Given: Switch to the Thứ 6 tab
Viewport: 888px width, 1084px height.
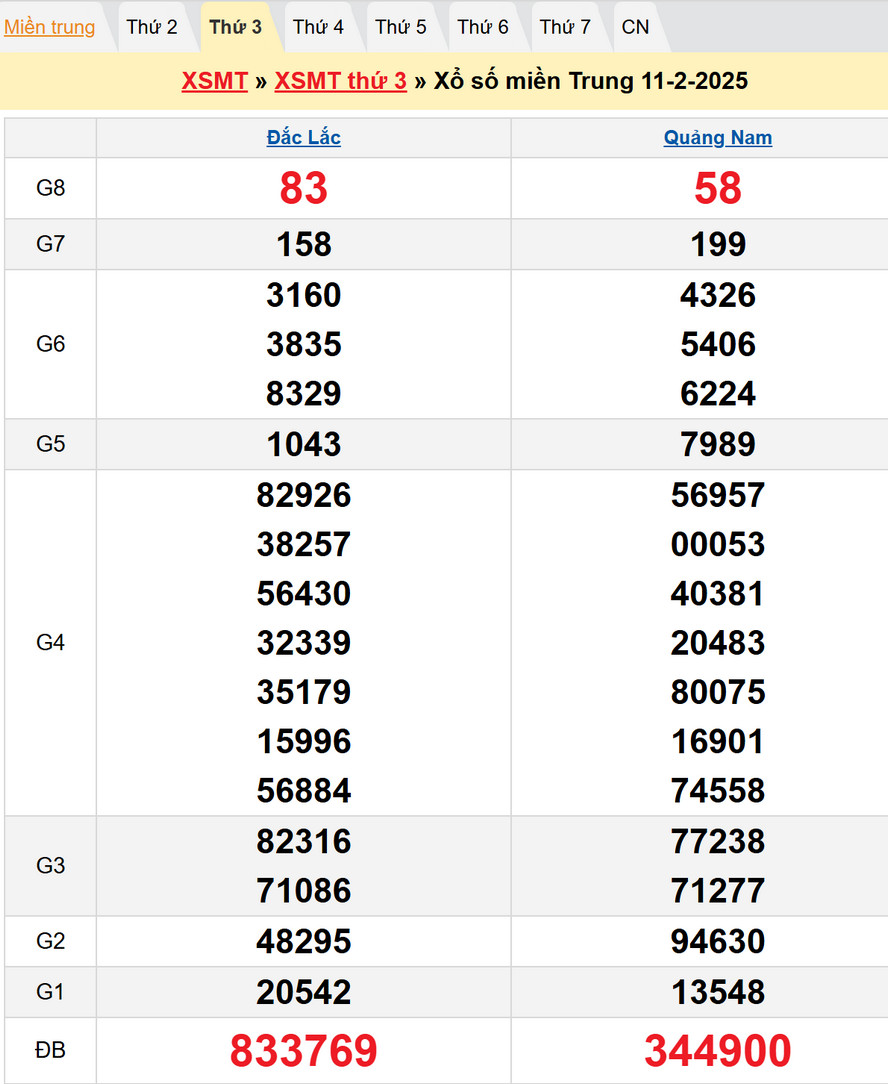Looking at the screenshot, I should click(x=483, y=27).
